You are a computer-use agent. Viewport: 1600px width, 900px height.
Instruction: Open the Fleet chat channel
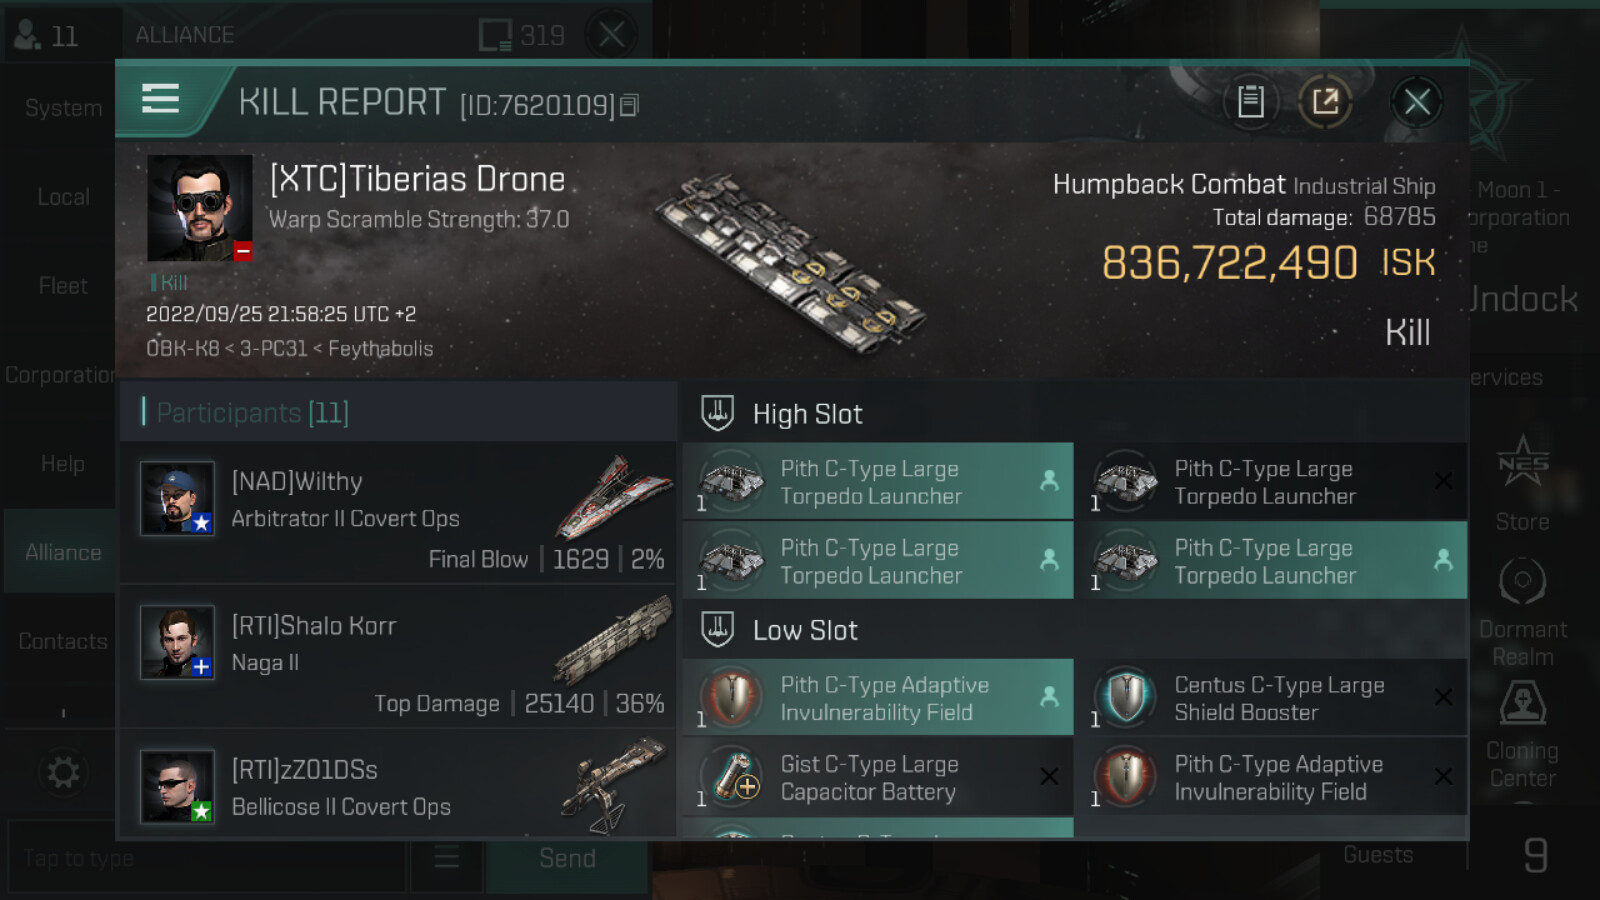coord(63,286)
